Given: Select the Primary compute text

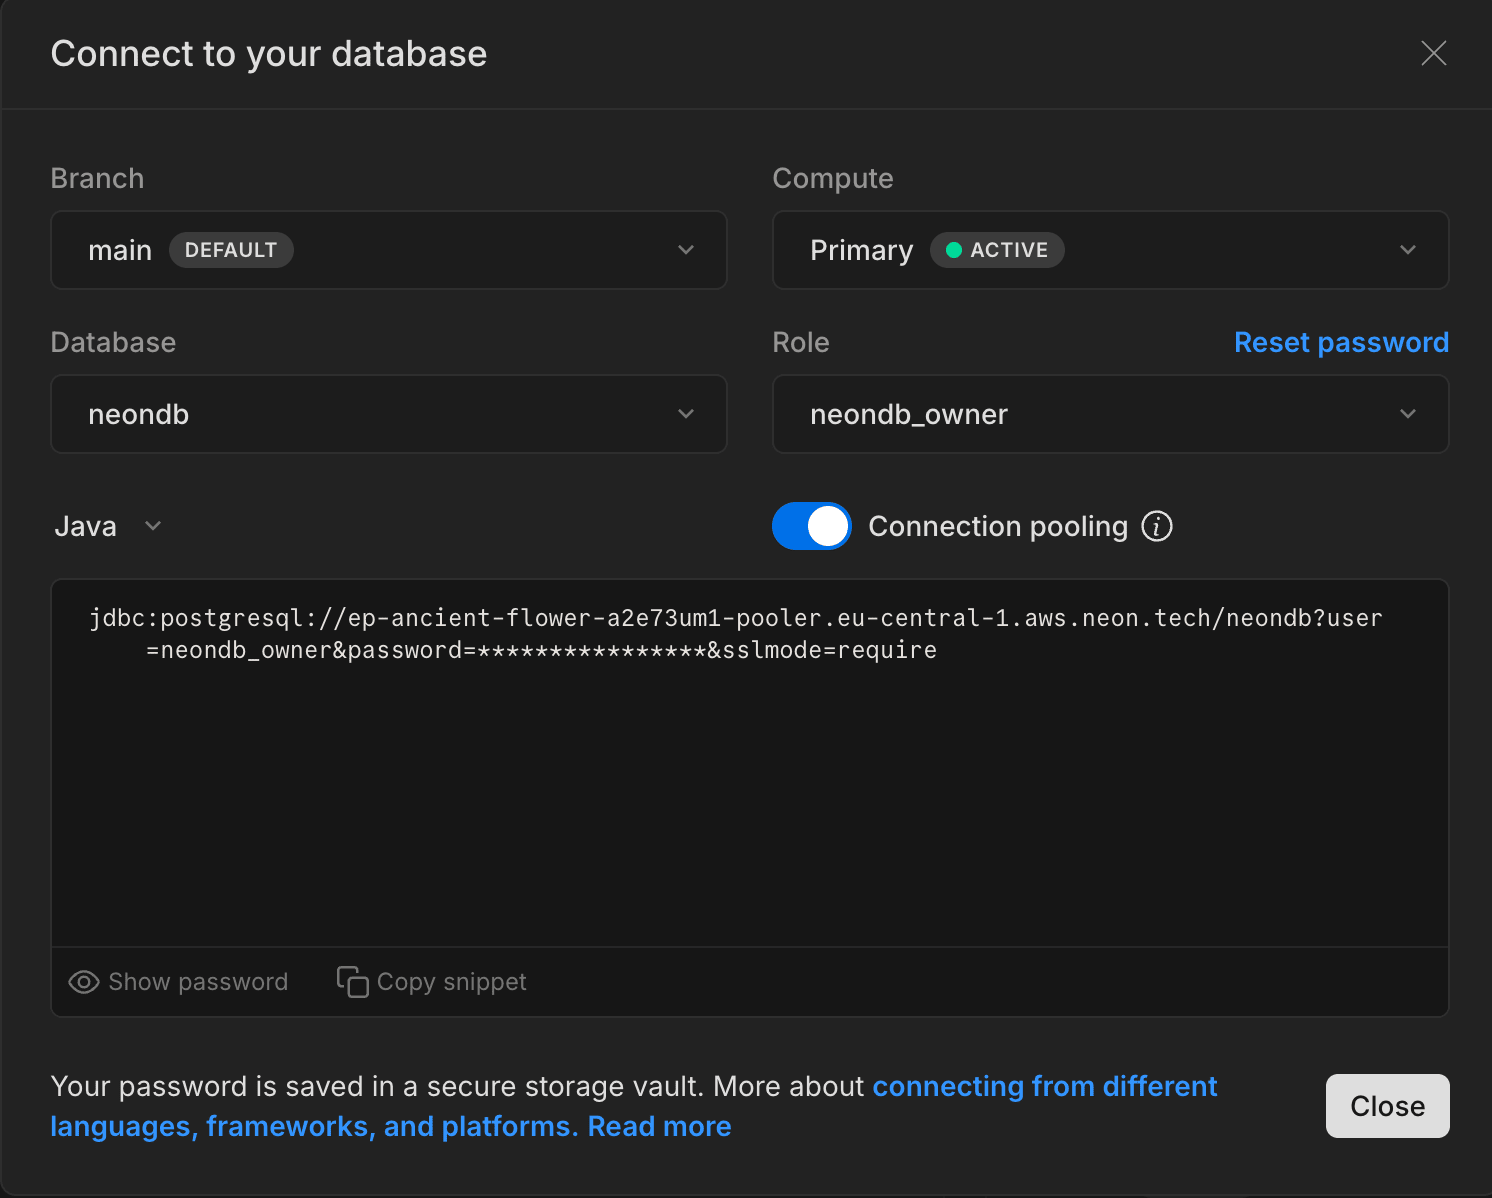Looking at the screenshot, I should coord(861,250).
